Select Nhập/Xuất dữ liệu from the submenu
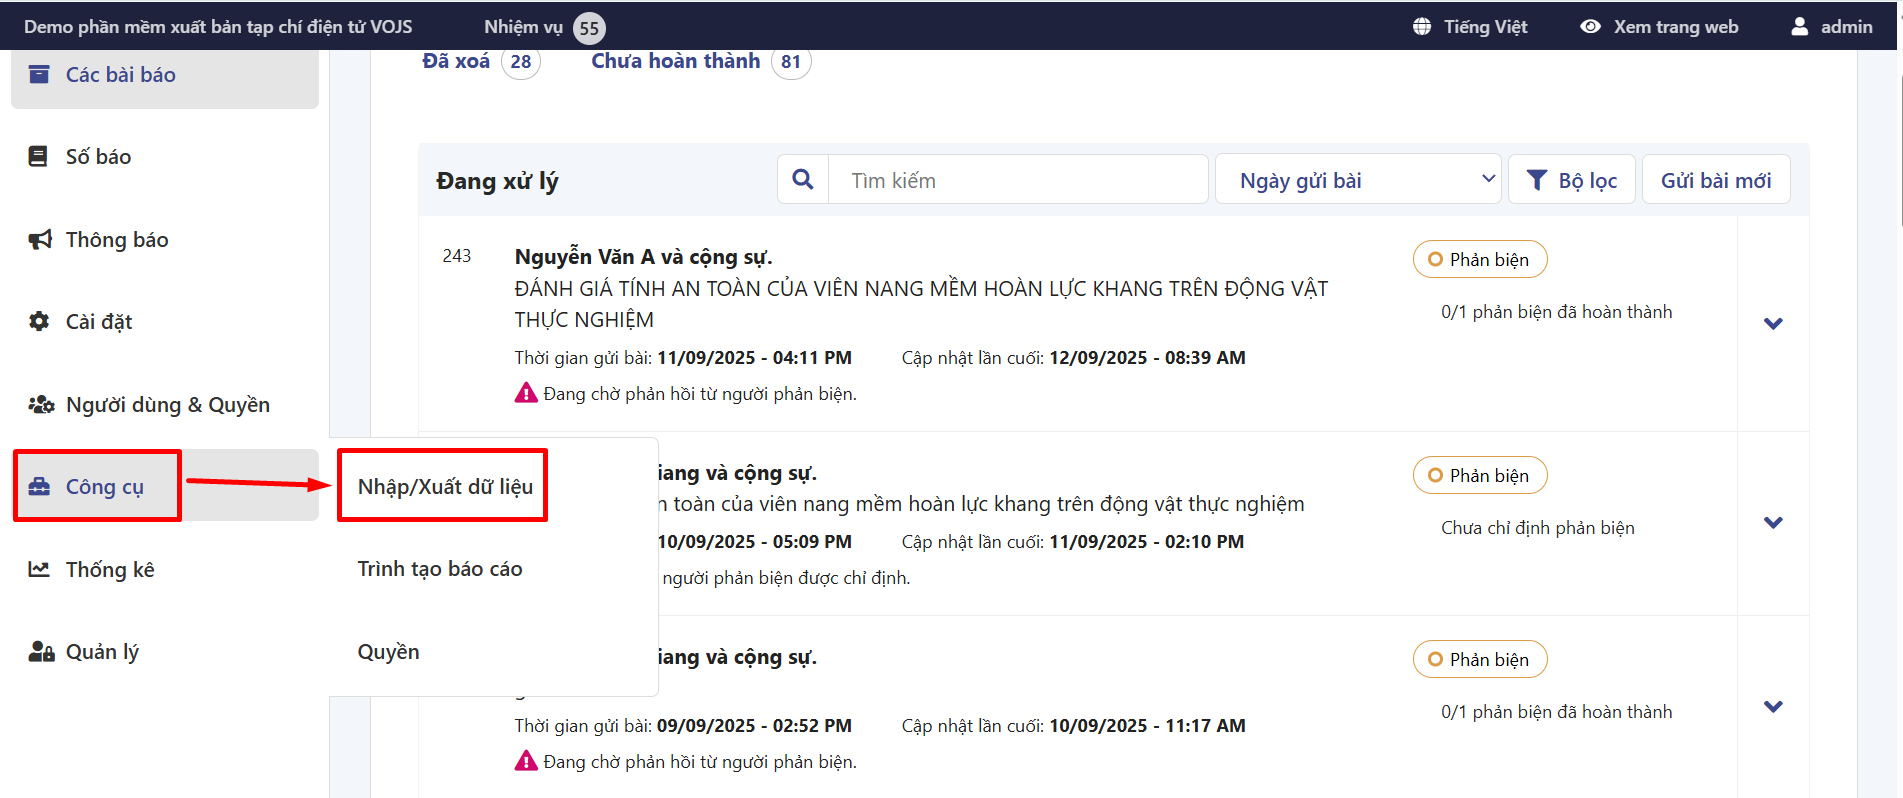The width and height of the screenshot is (1903, 798). click(x=445, y=487)
